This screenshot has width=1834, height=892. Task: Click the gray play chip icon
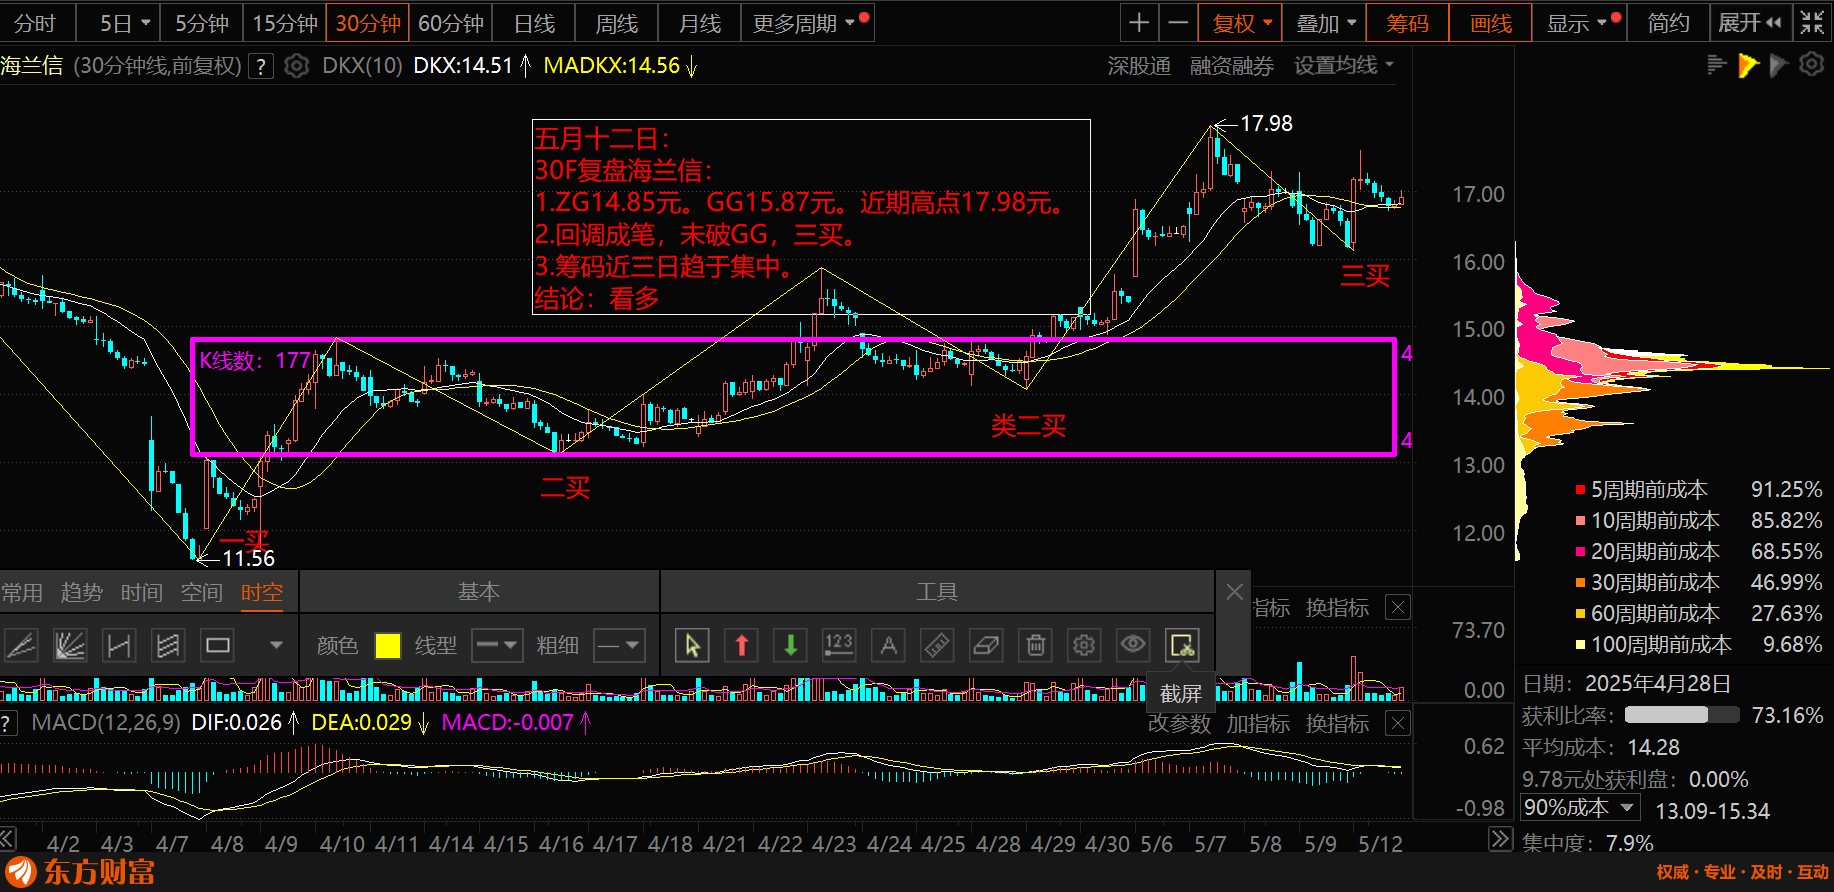coord(1778,65)
